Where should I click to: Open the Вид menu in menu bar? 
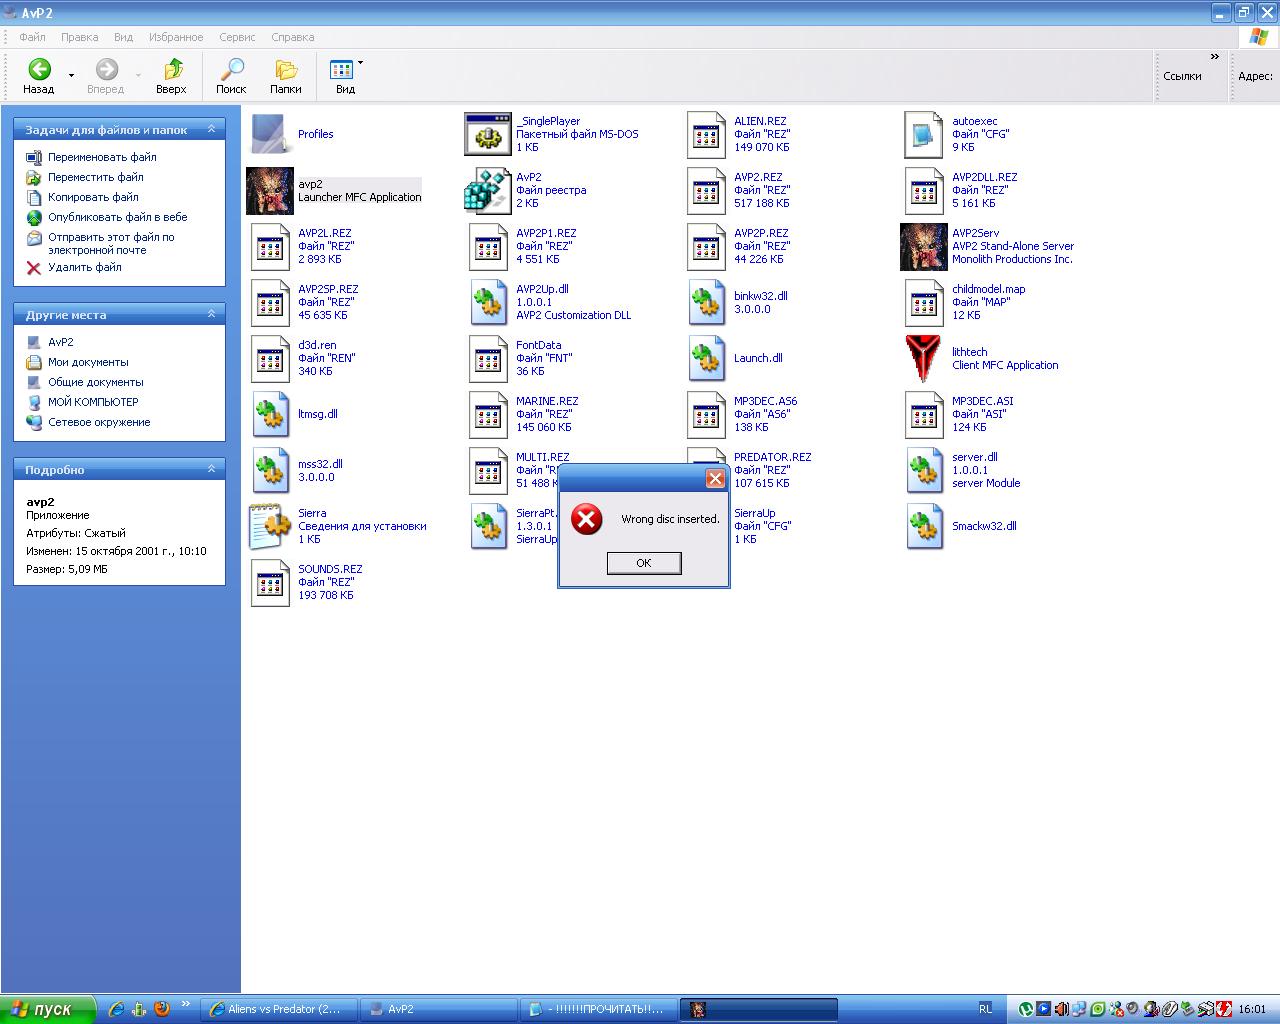pos(124,37)
